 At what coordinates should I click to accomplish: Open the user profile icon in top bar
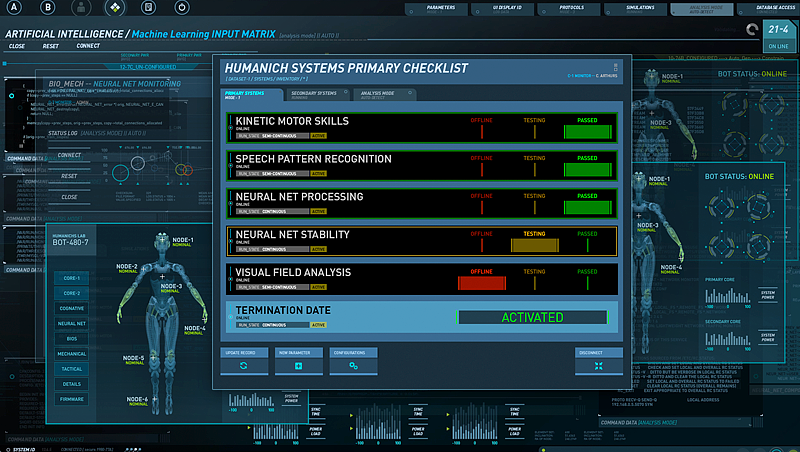point(81,7)
